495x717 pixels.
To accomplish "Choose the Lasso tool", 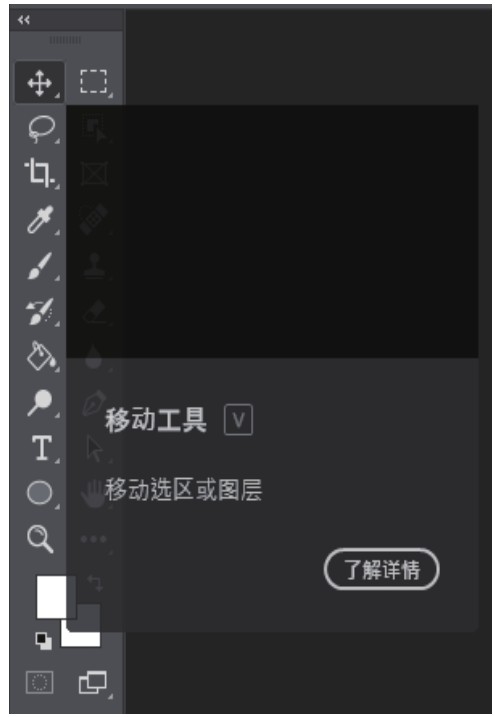I will click(x=41, y=128).
